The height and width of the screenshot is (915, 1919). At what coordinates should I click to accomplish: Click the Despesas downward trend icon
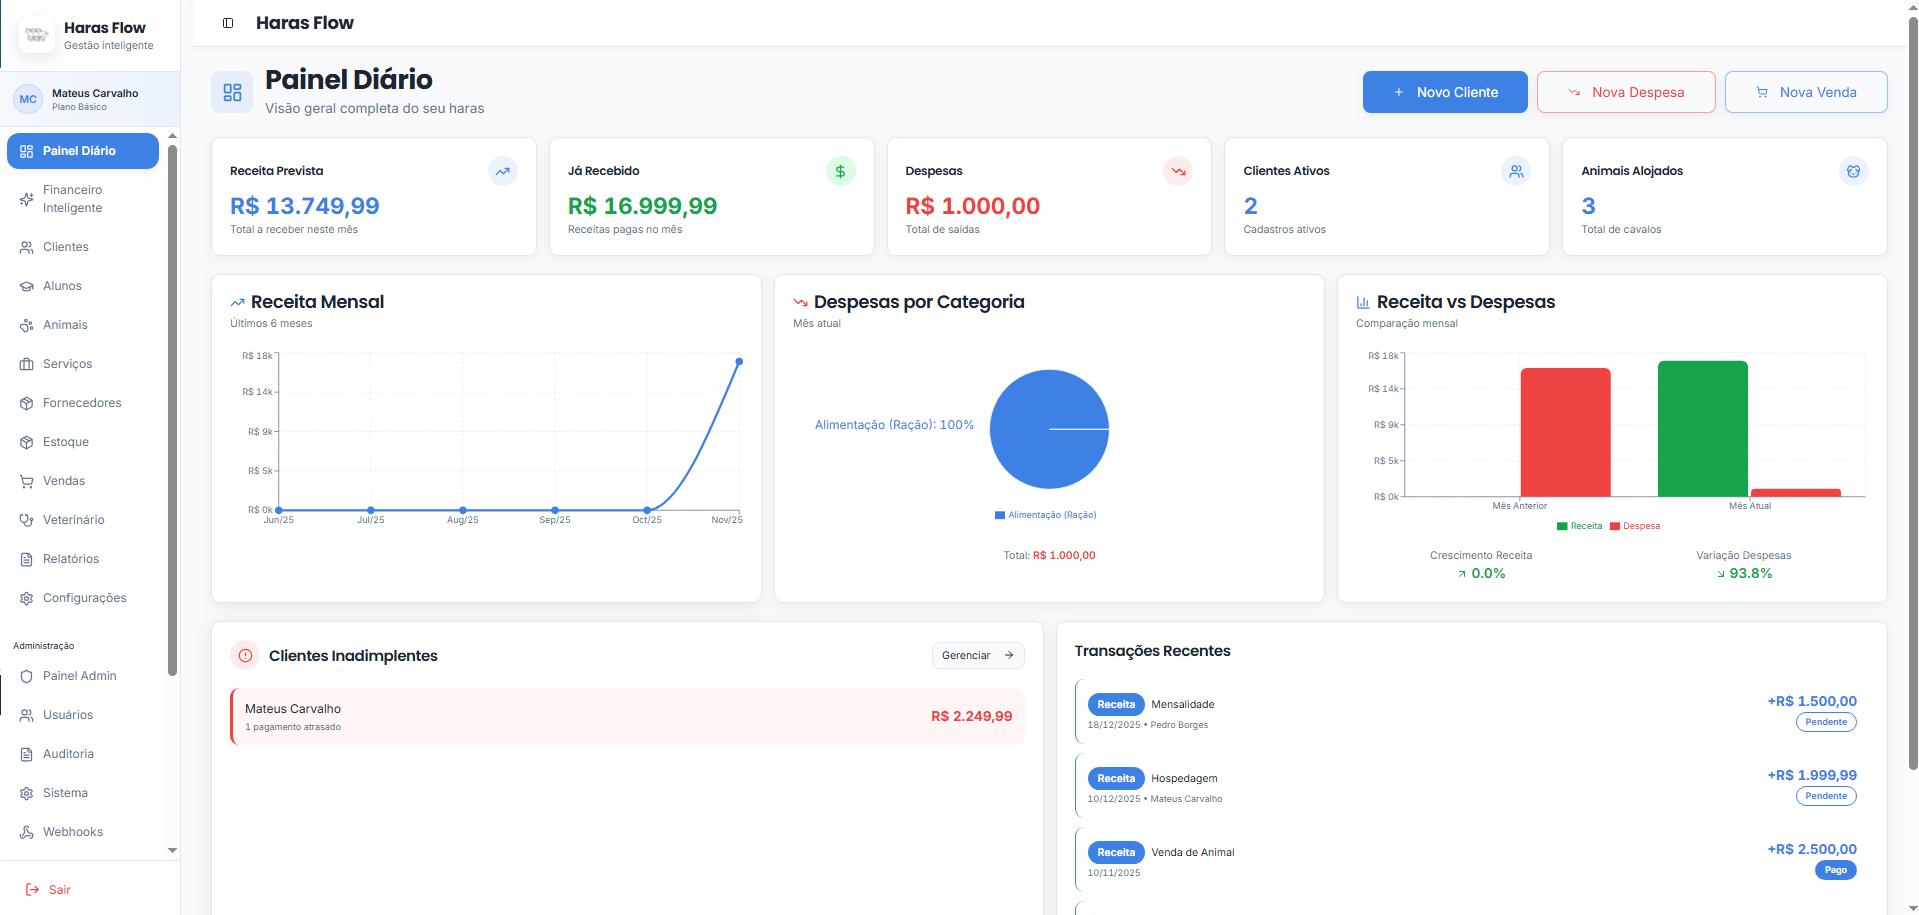(x=1178, y=171)
